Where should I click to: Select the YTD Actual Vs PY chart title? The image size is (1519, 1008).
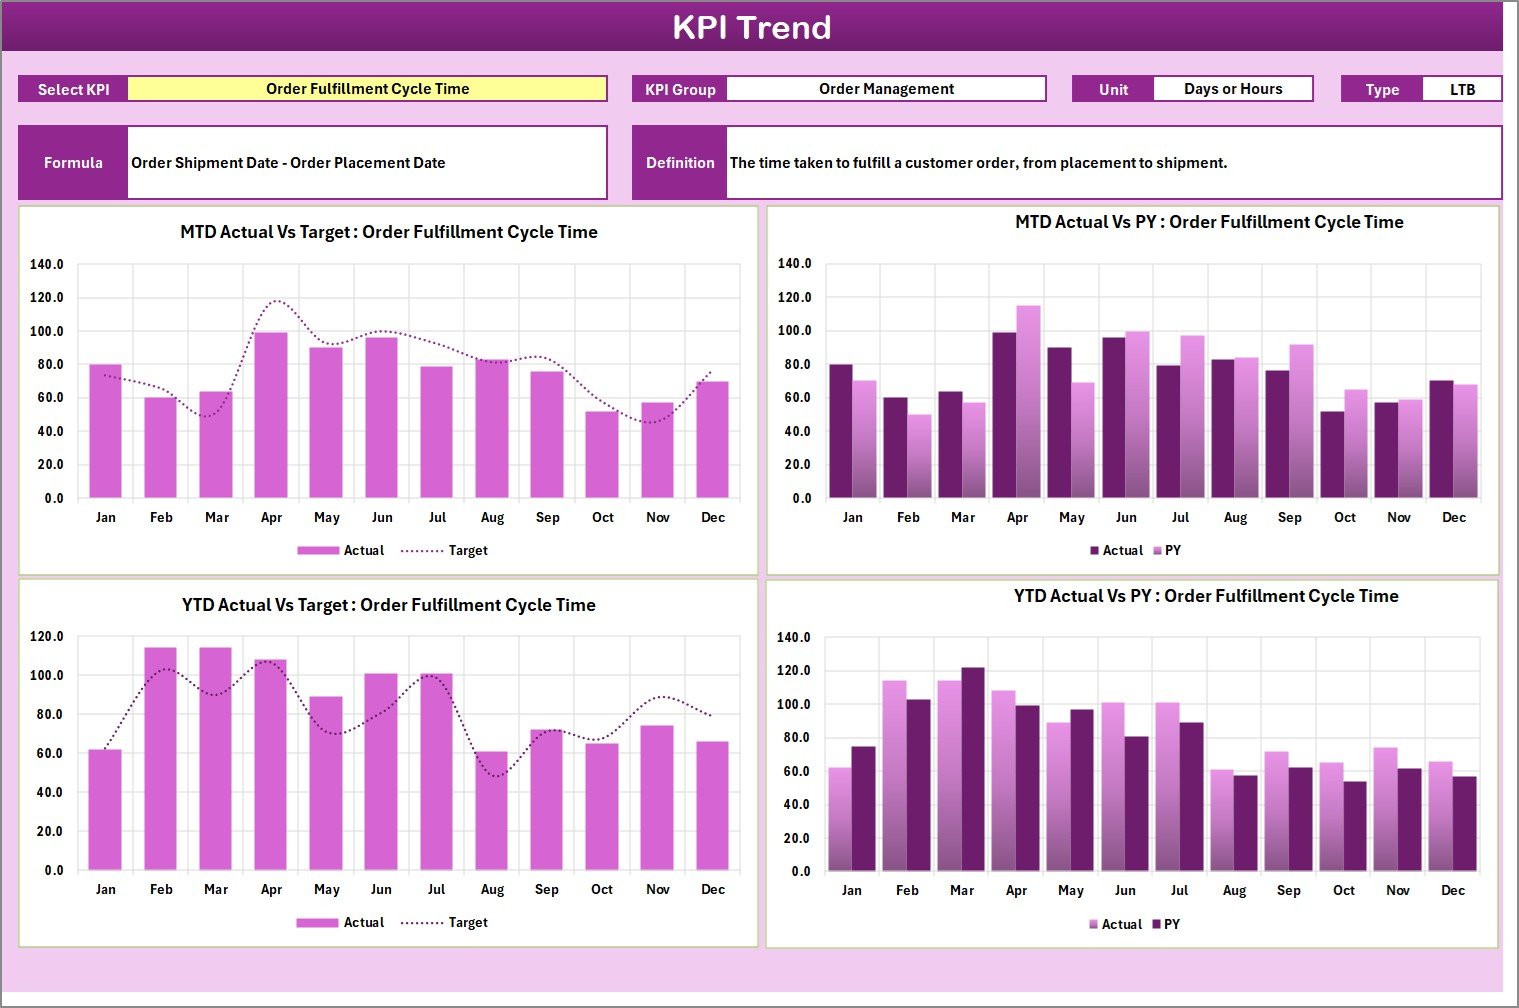(x=1206, y=596)
